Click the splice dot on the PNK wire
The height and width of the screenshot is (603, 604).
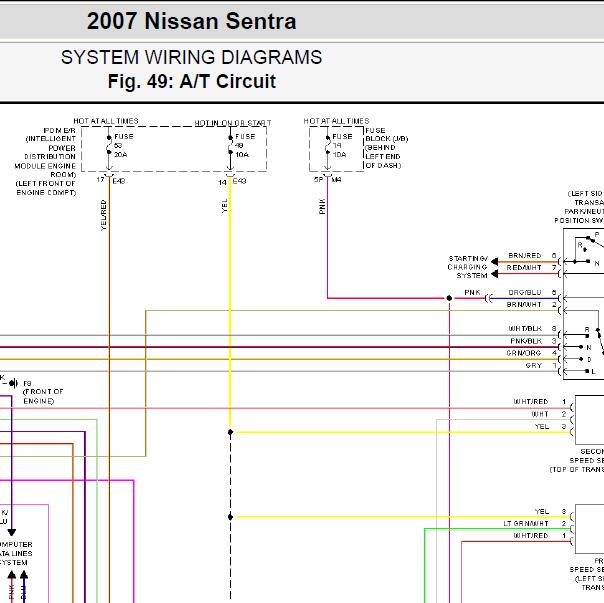coord(449,298)
